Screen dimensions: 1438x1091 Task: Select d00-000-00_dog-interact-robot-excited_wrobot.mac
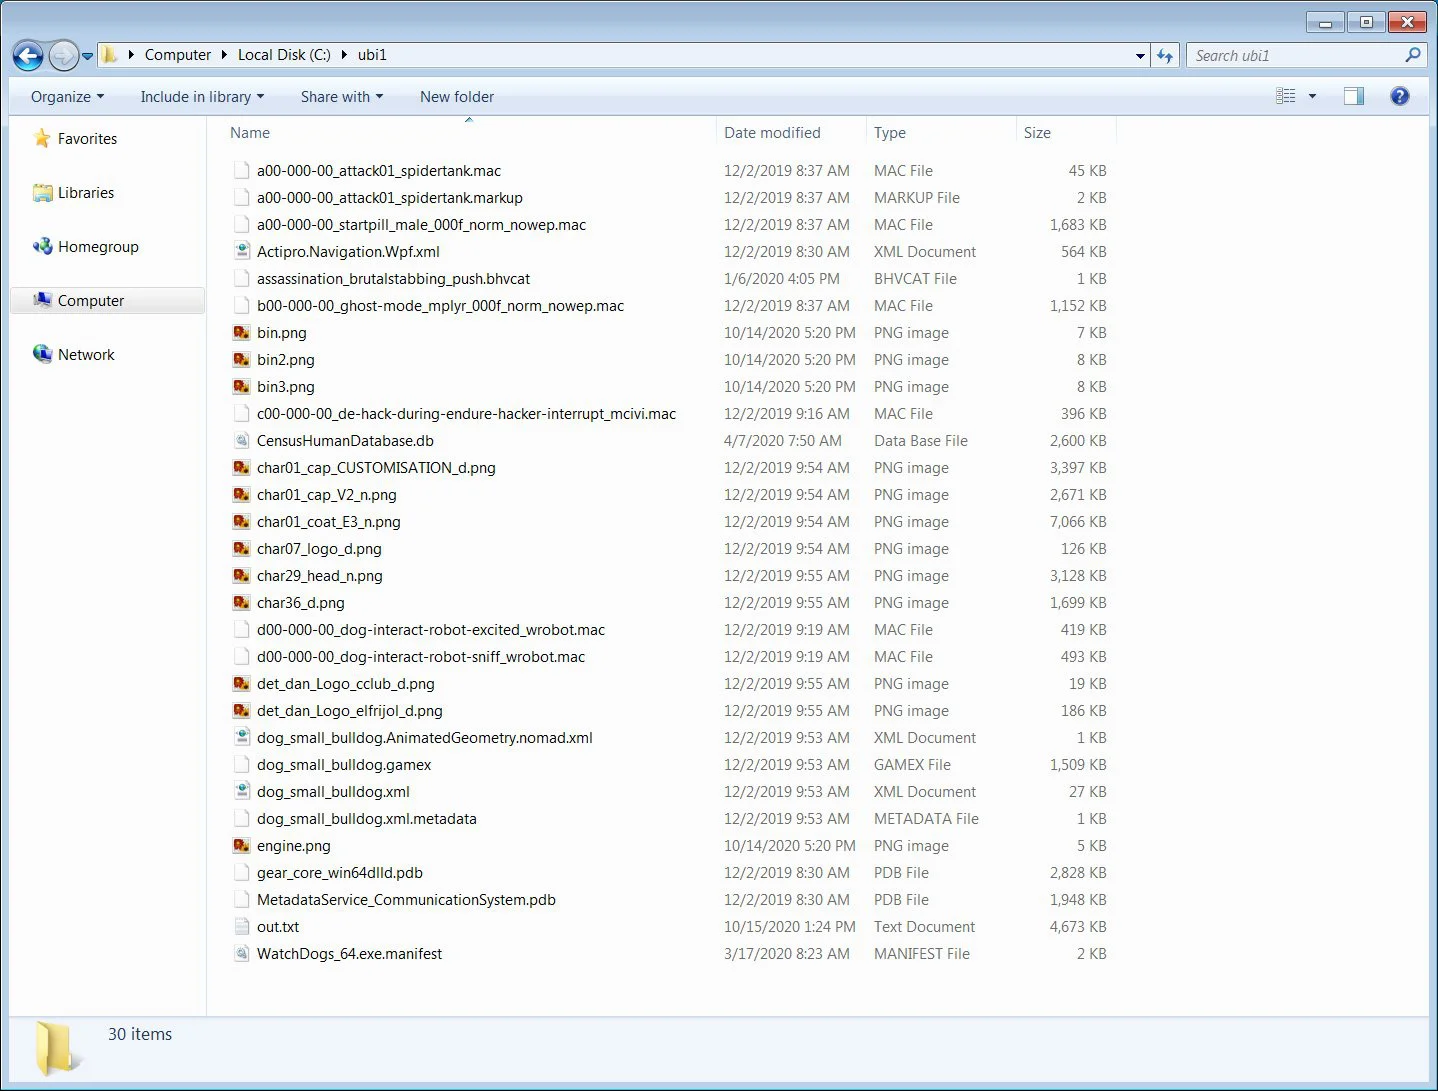431,630
